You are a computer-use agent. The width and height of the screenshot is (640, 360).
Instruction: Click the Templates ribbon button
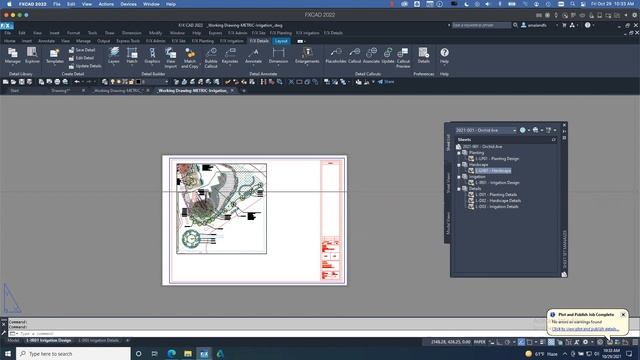[x=55, y=56]
